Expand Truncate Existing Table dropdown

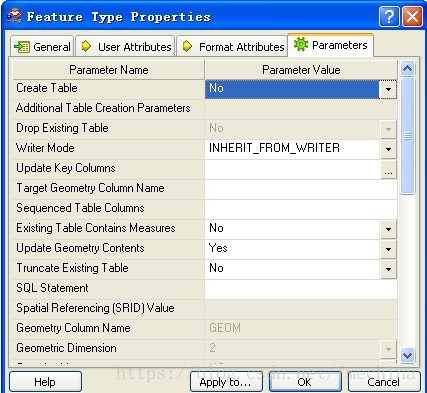pyautogui.click(x=388, y=269)
